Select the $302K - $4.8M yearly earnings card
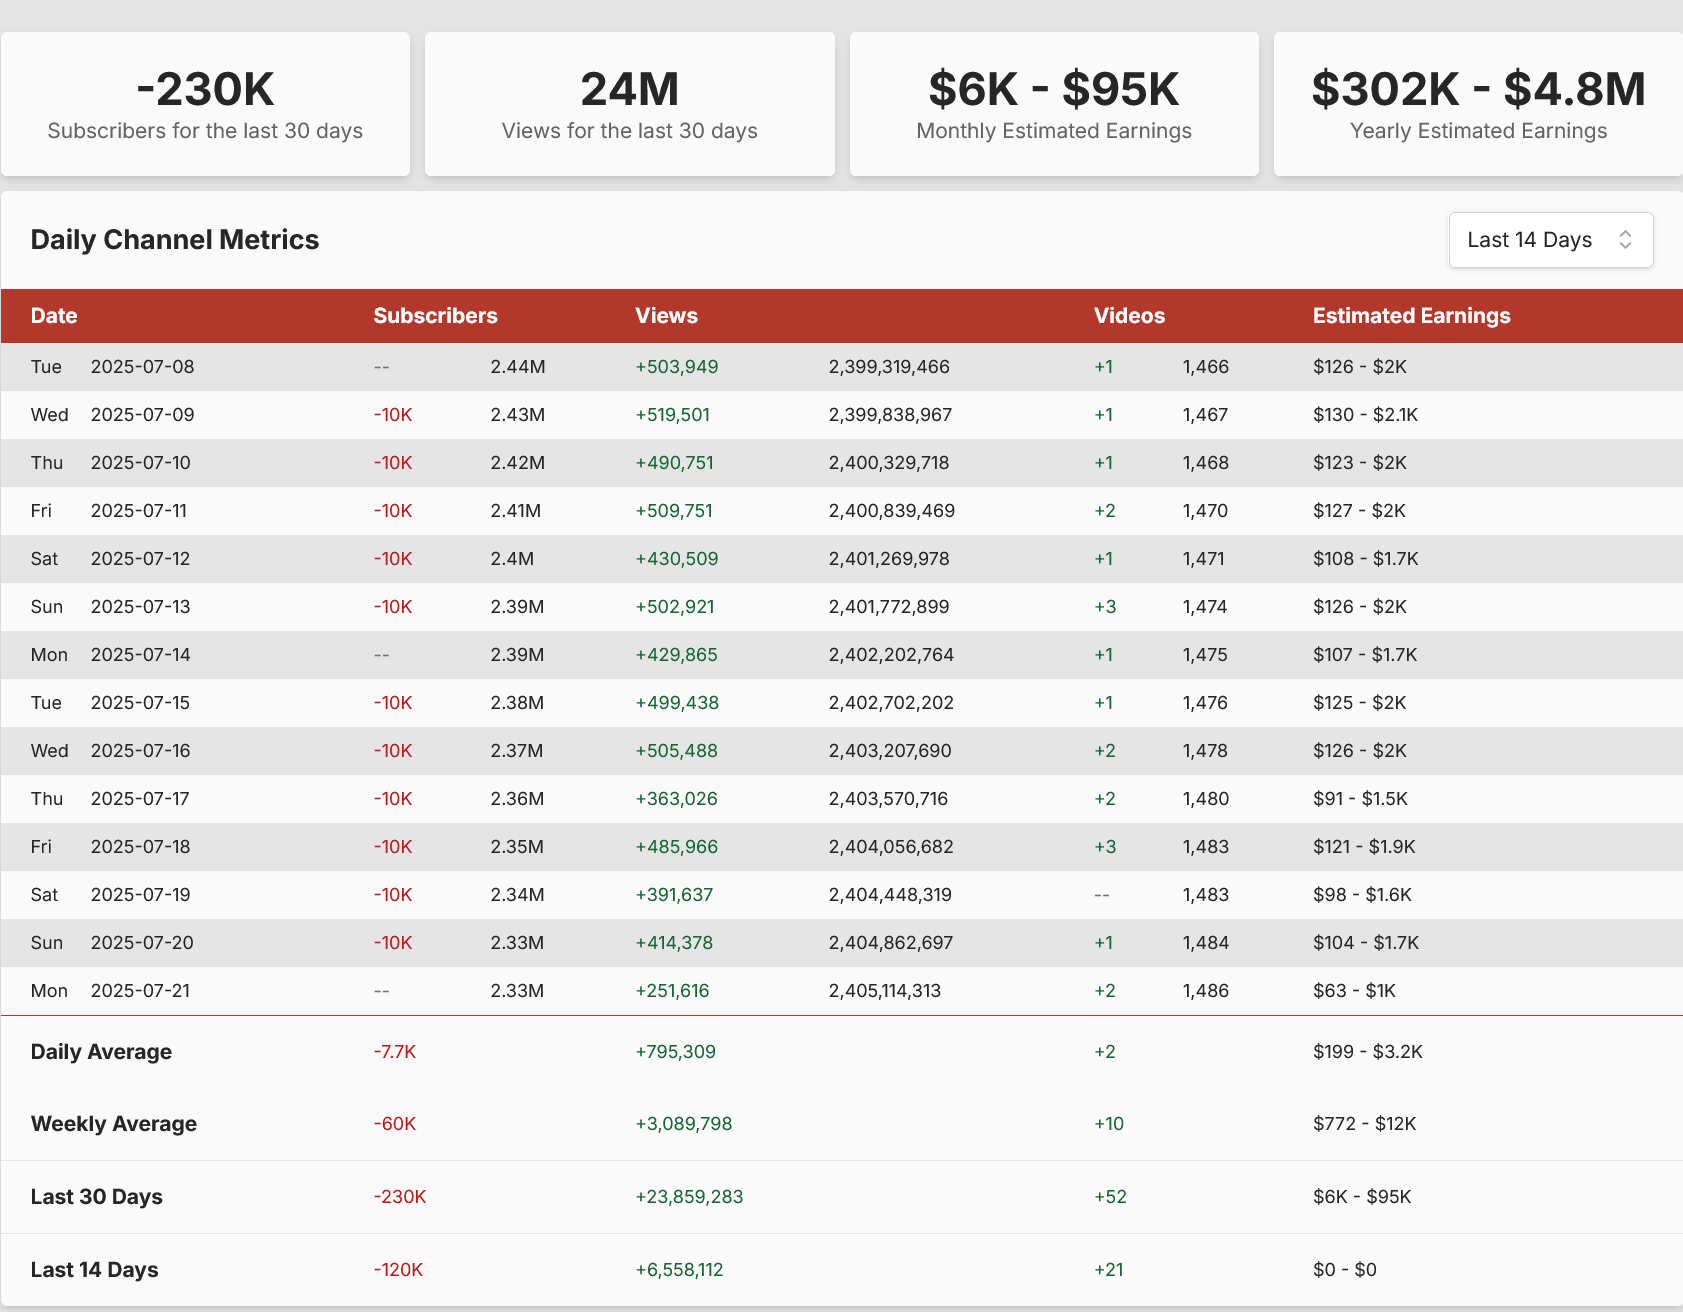 coord(1478,104)
